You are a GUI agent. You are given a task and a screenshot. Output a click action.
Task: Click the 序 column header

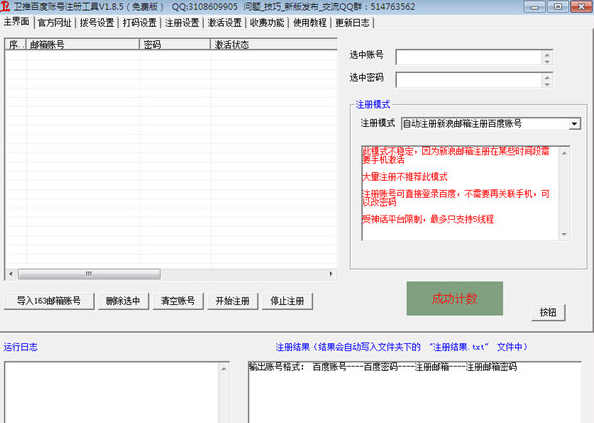[x=15, y=45]
